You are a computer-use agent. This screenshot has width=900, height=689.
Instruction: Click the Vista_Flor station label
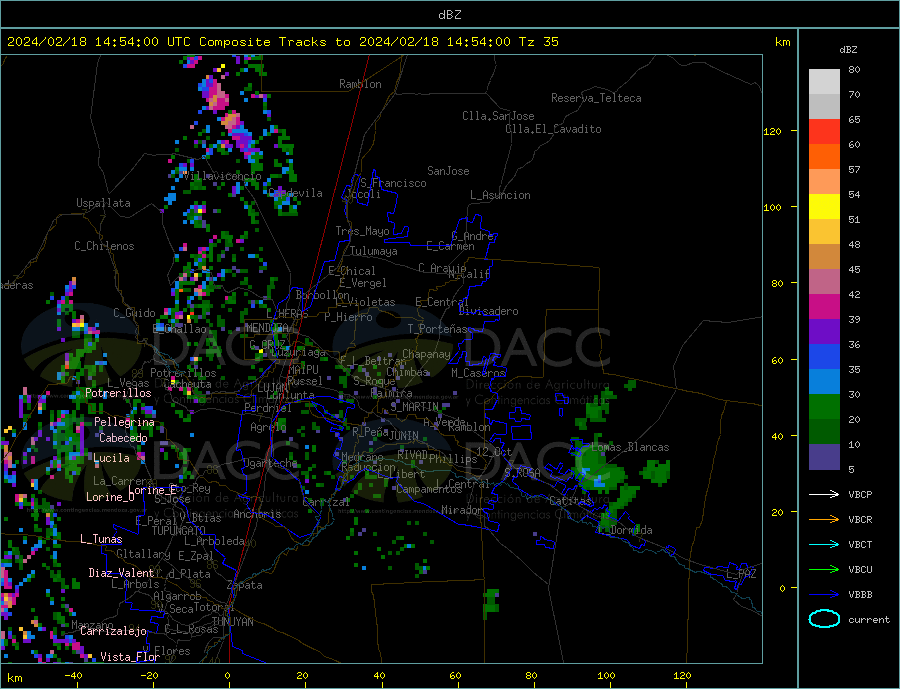pyautogui.click(x=130, y=657)
